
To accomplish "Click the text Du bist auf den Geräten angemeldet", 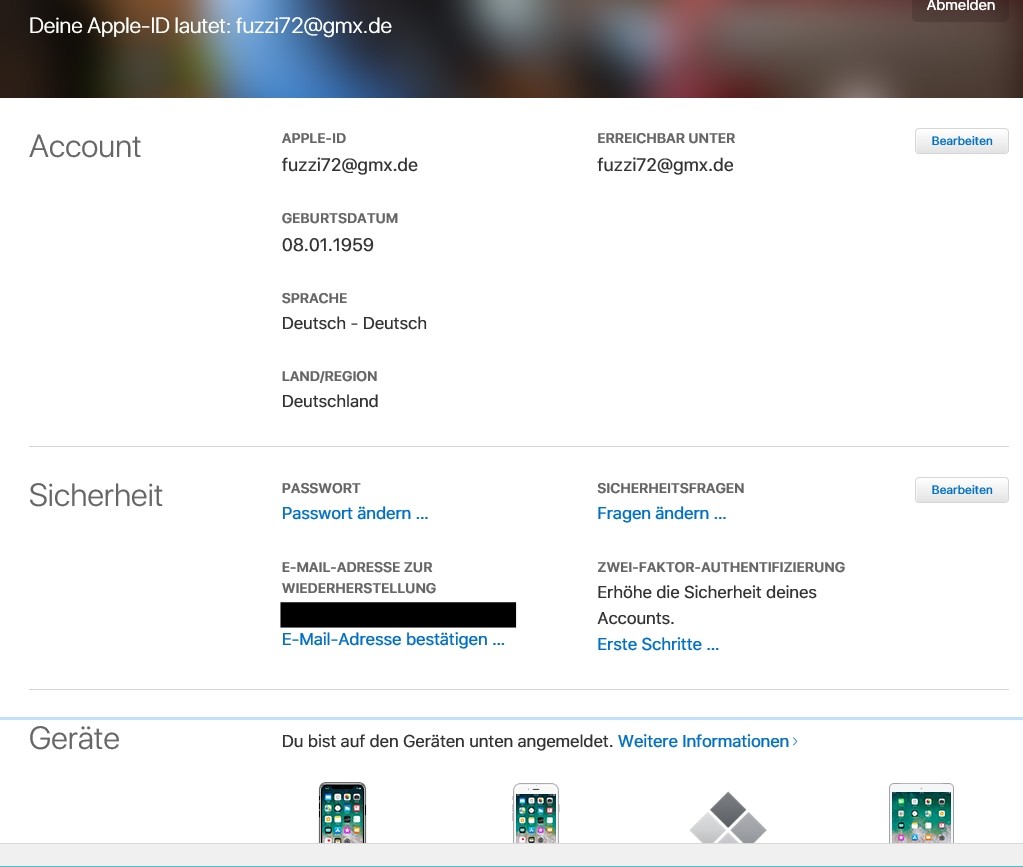I will 448,742.
